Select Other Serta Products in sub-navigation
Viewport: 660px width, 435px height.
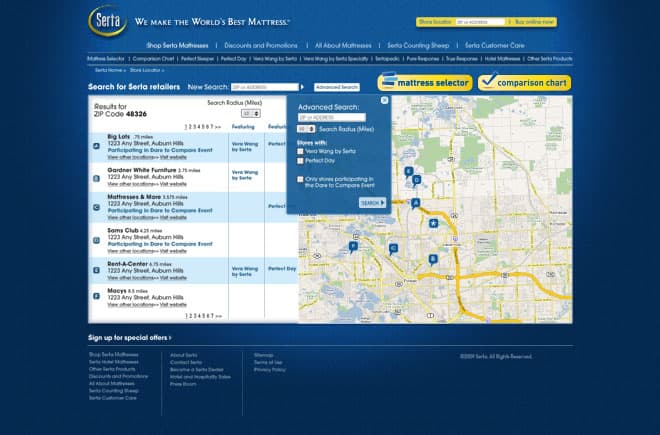[x=550, y=59]
